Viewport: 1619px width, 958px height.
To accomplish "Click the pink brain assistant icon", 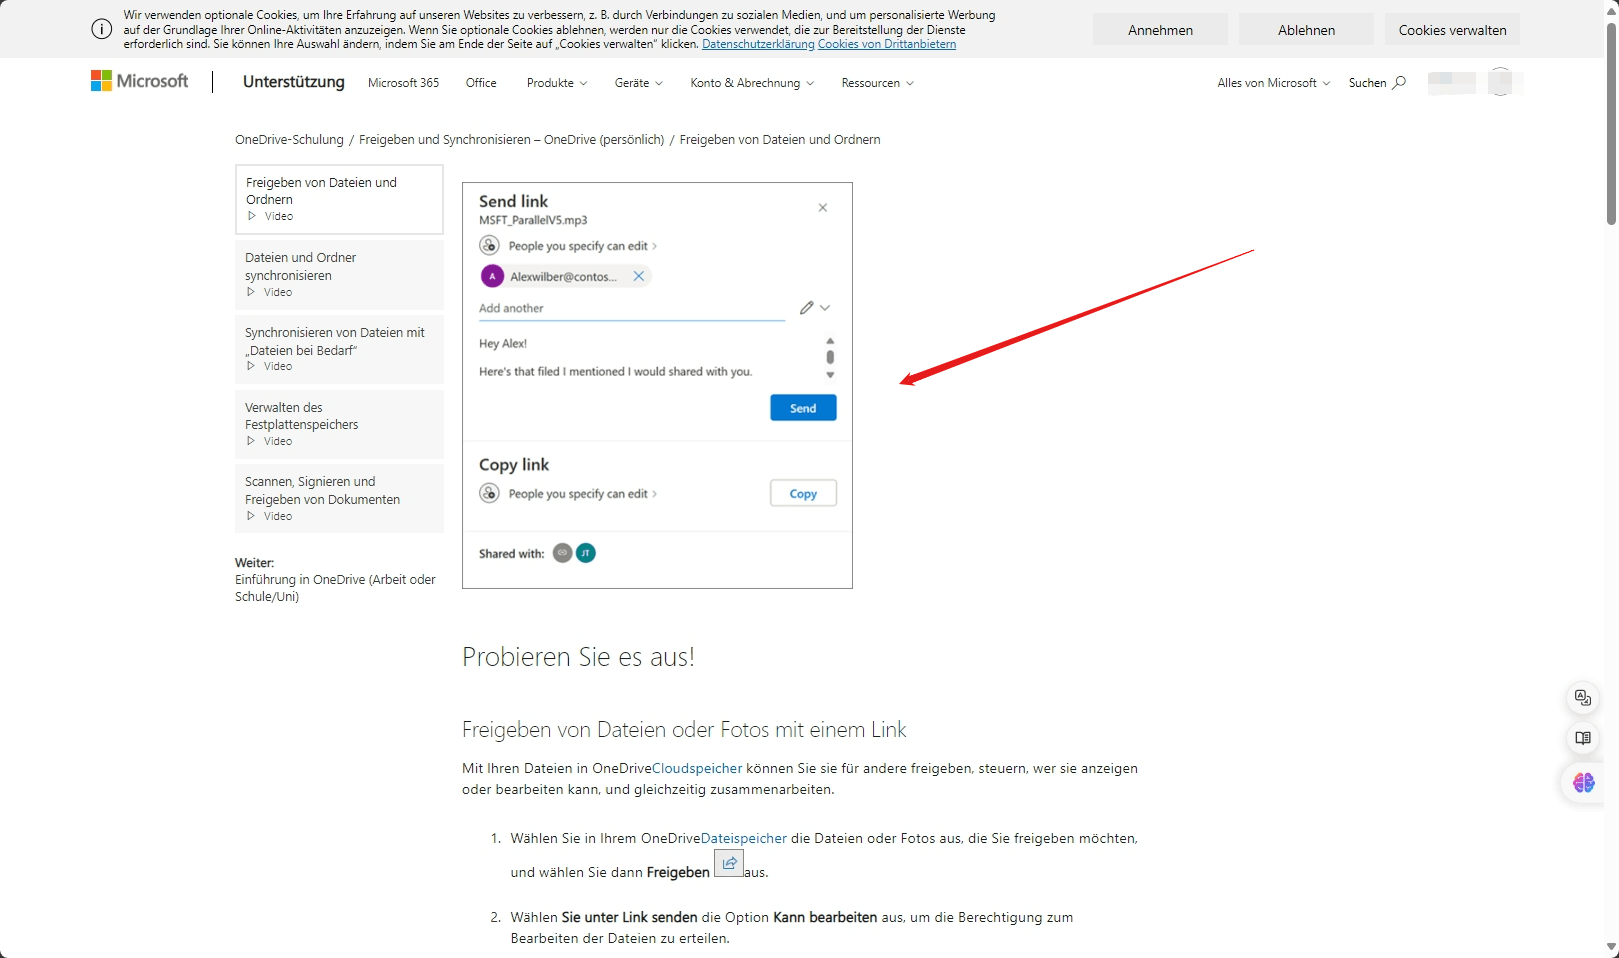I will click(x=1584, y=783).
